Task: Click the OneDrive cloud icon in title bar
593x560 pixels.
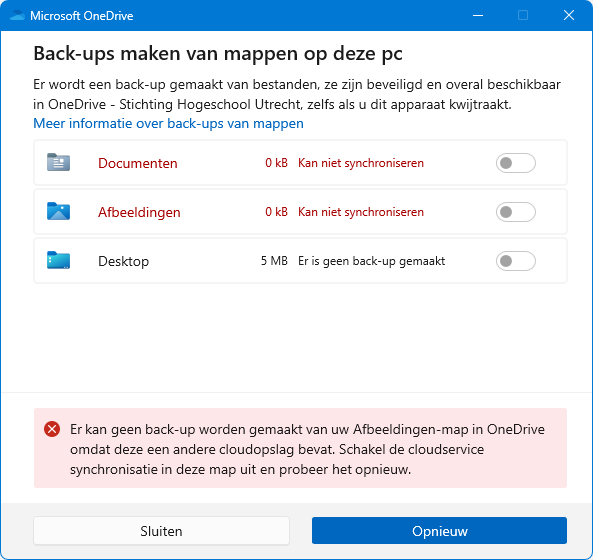Action: 17,16
